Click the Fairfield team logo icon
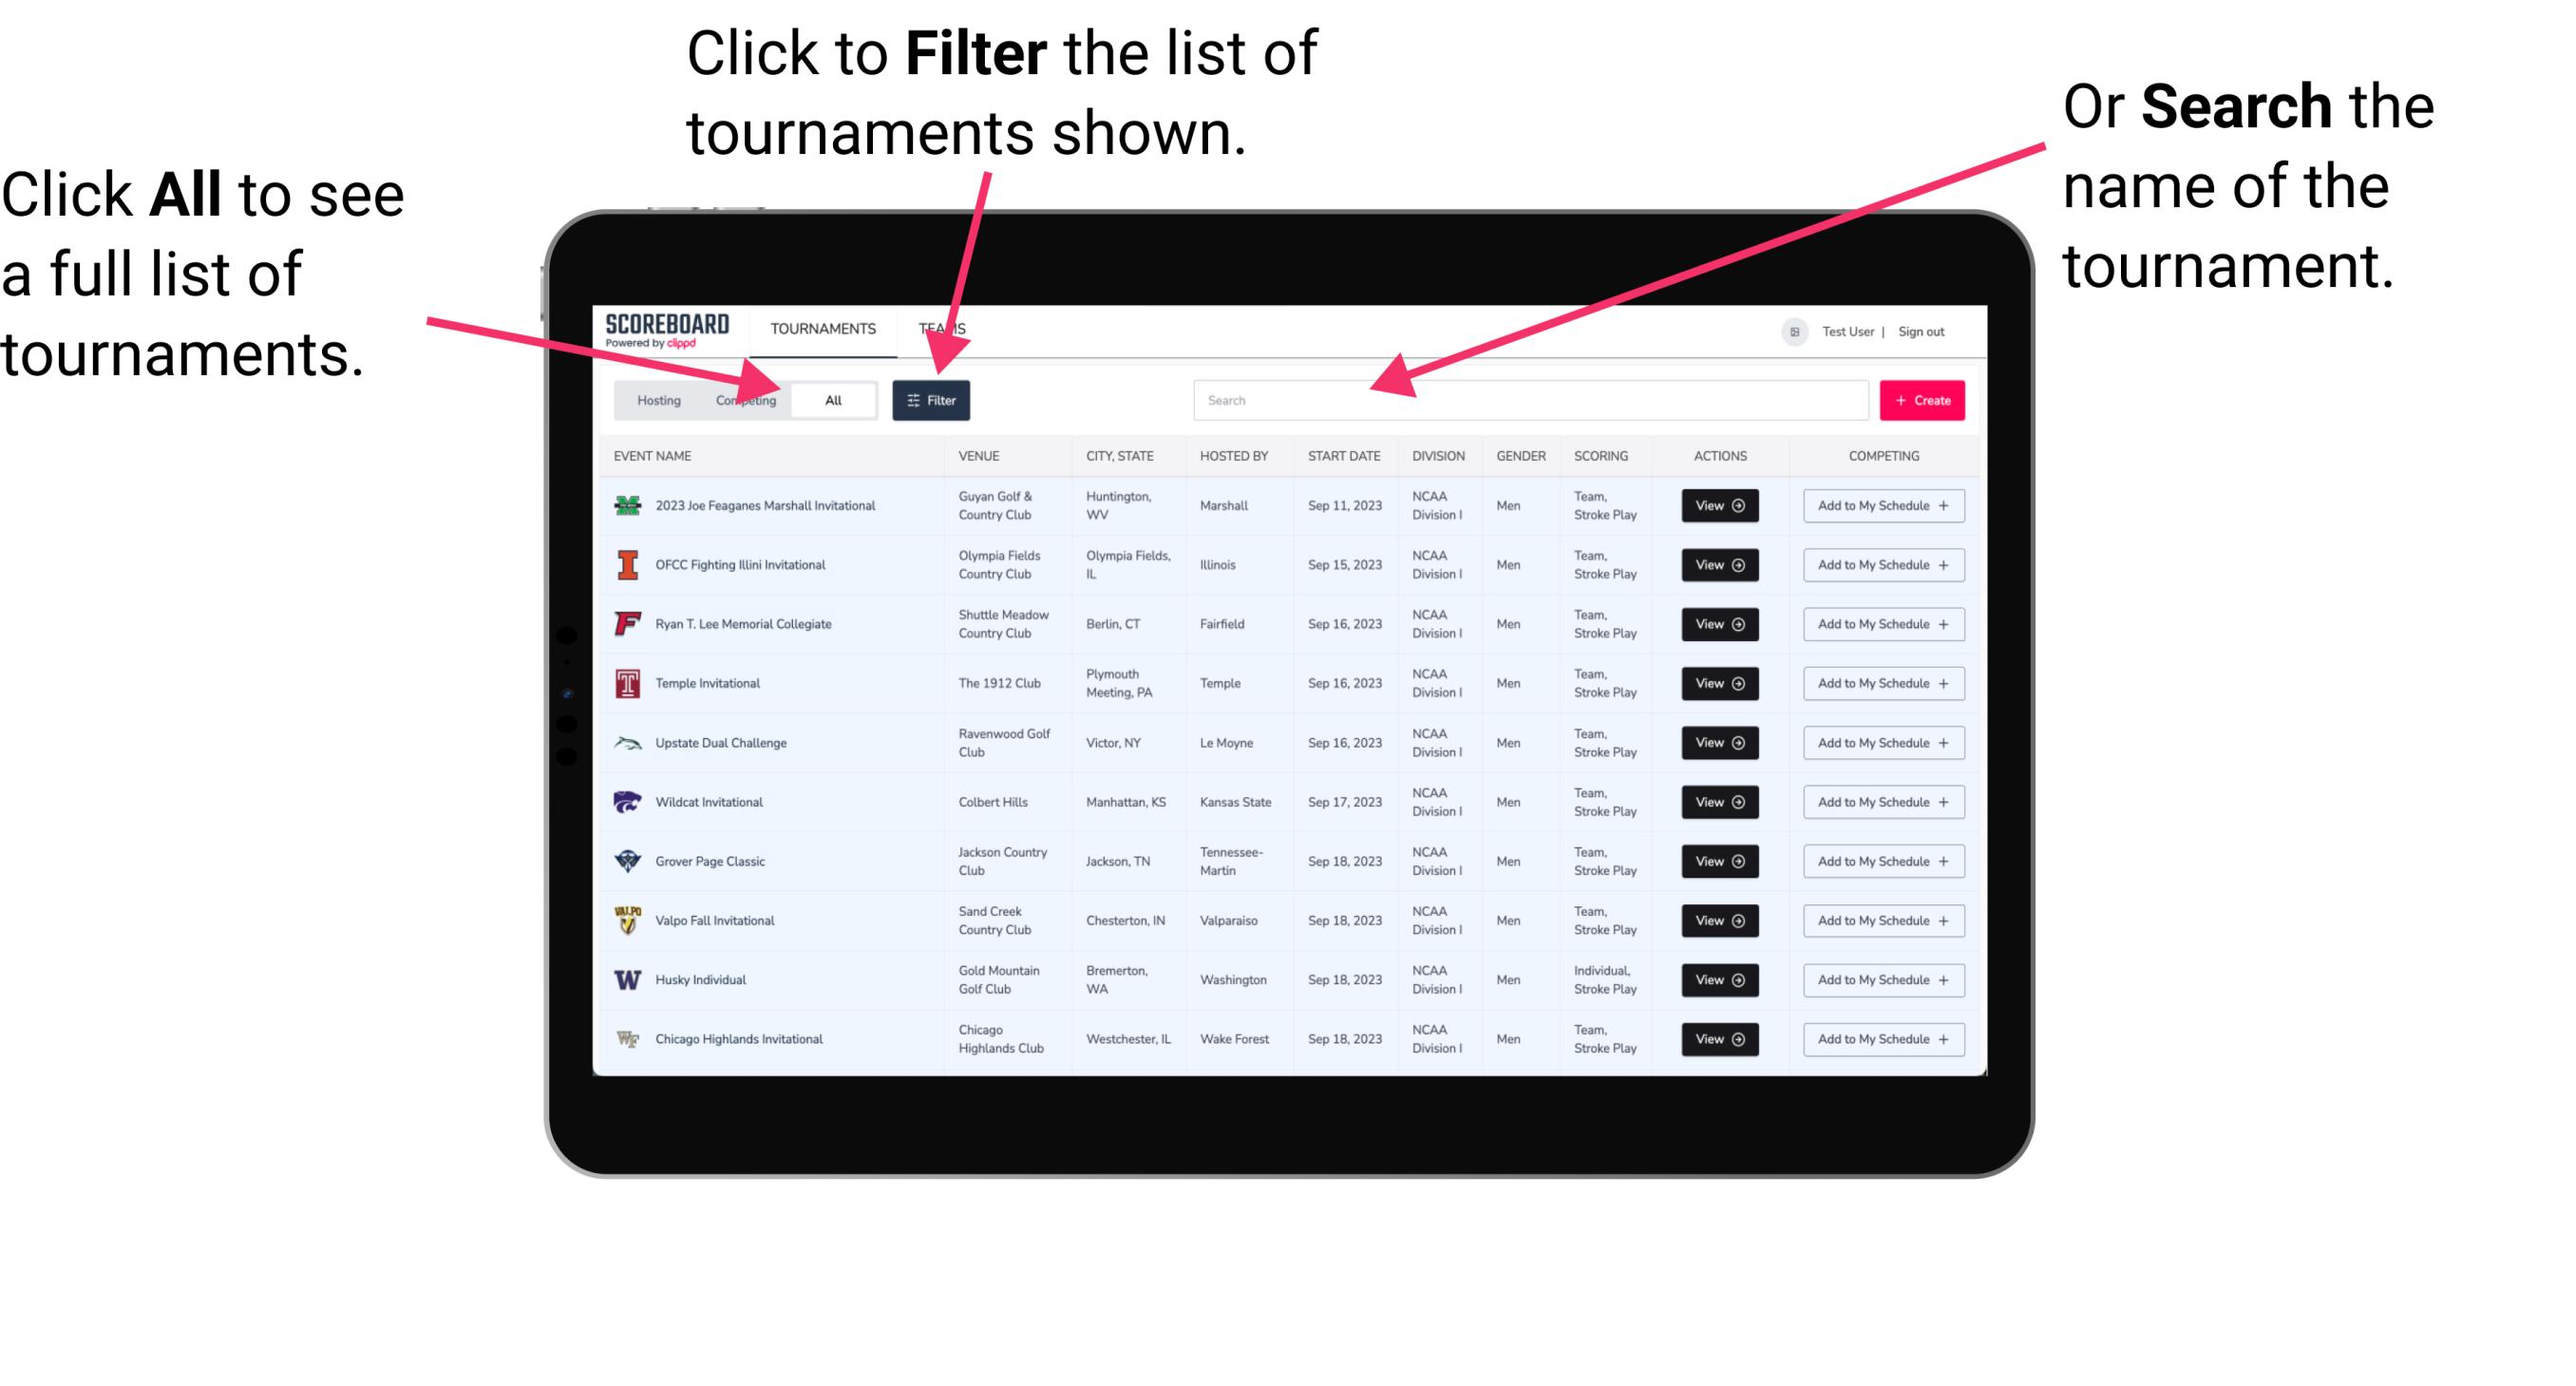2576x1386 pixels. click(624, 623)
